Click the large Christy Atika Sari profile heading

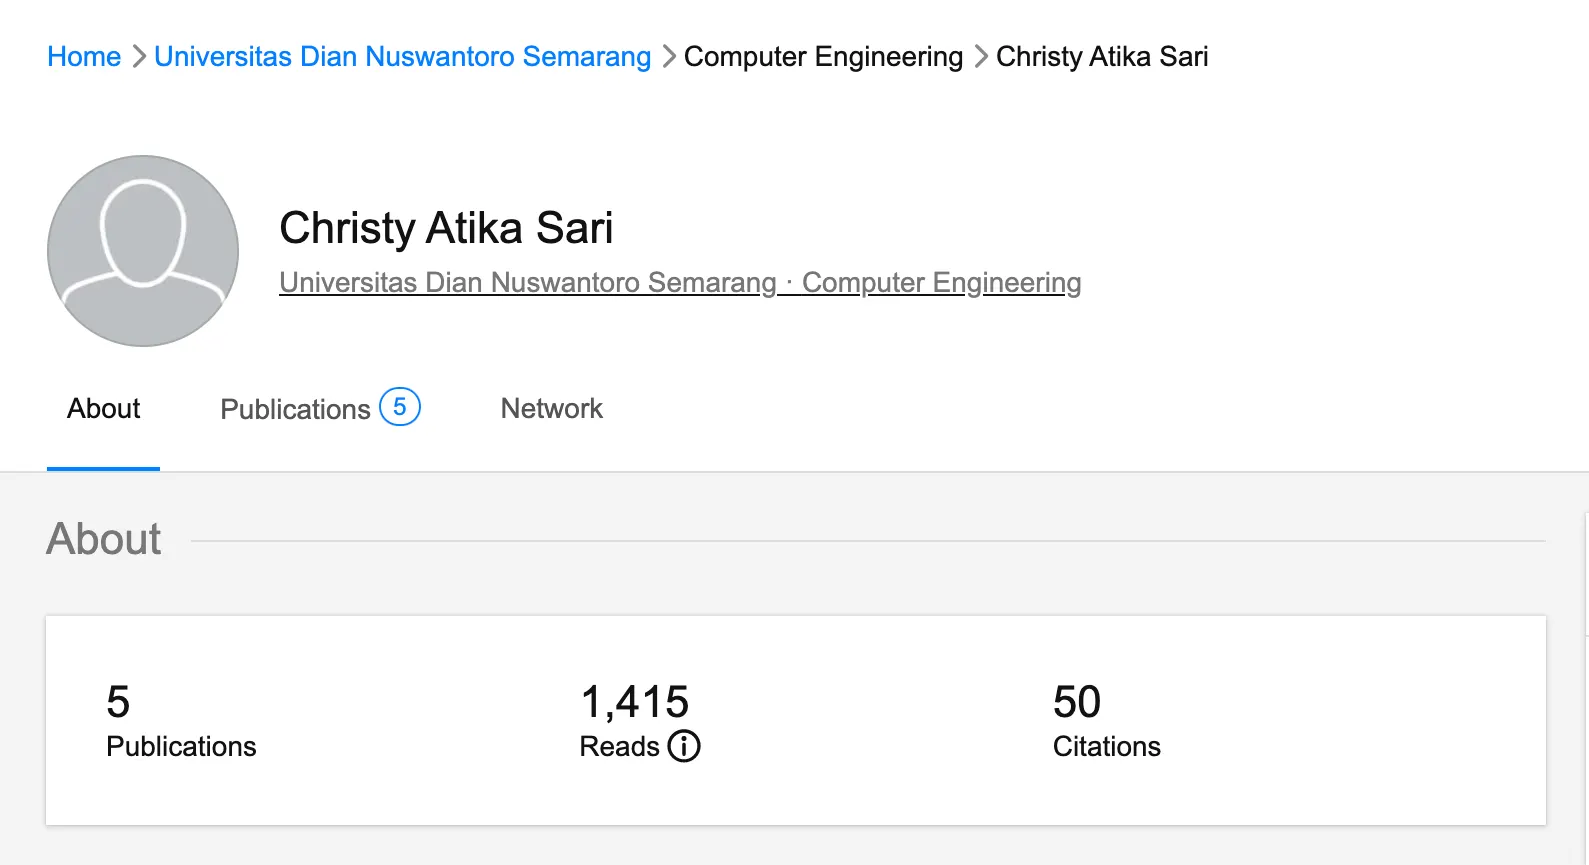click(446, 228)
